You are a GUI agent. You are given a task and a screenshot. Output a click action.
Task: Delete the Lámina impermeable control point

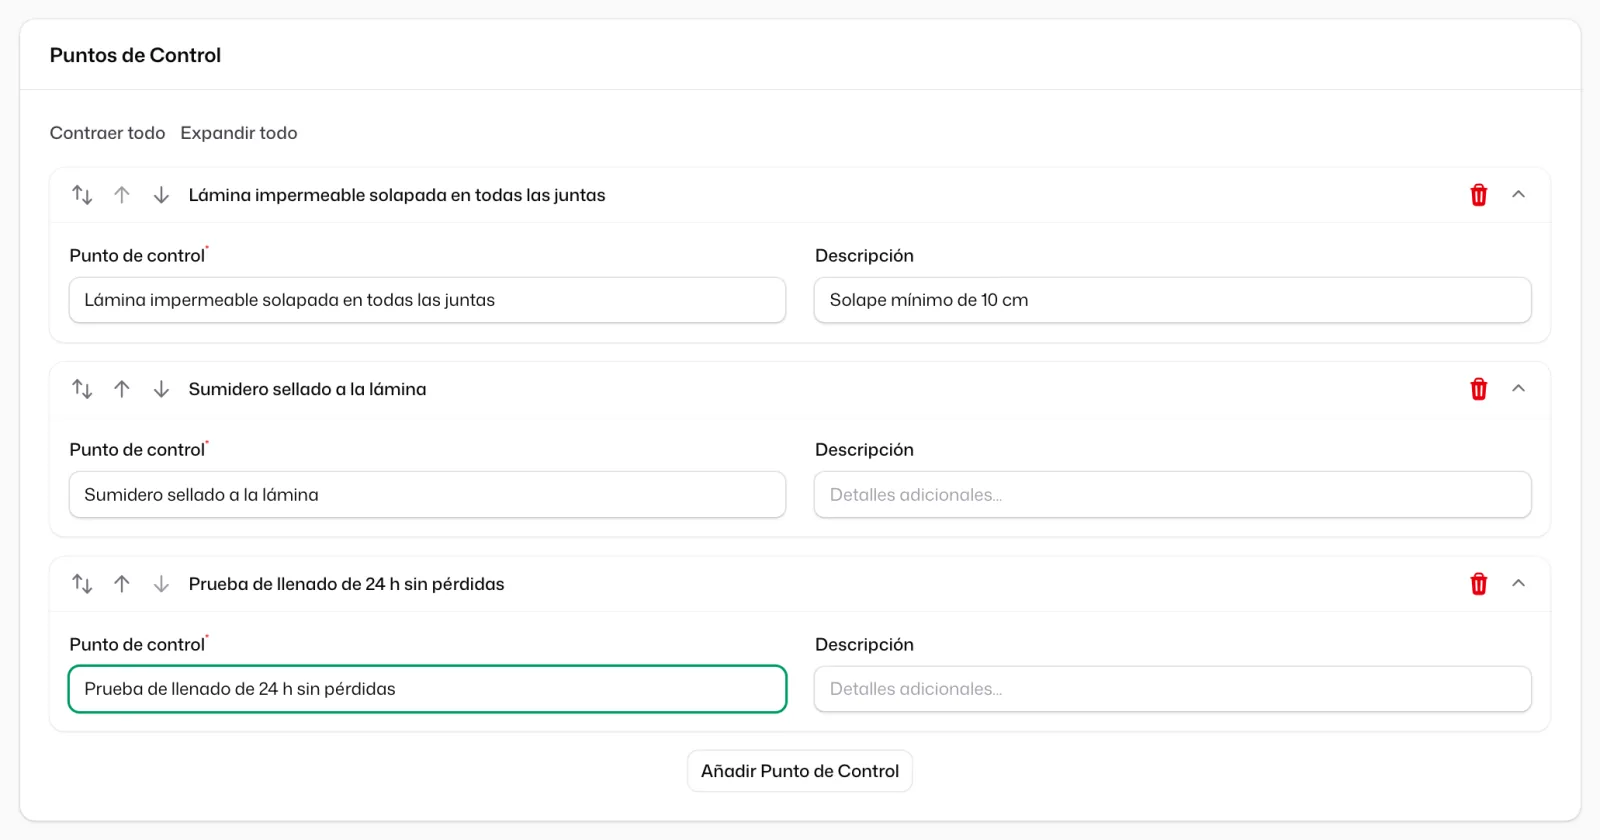[x=1479, y=195]
